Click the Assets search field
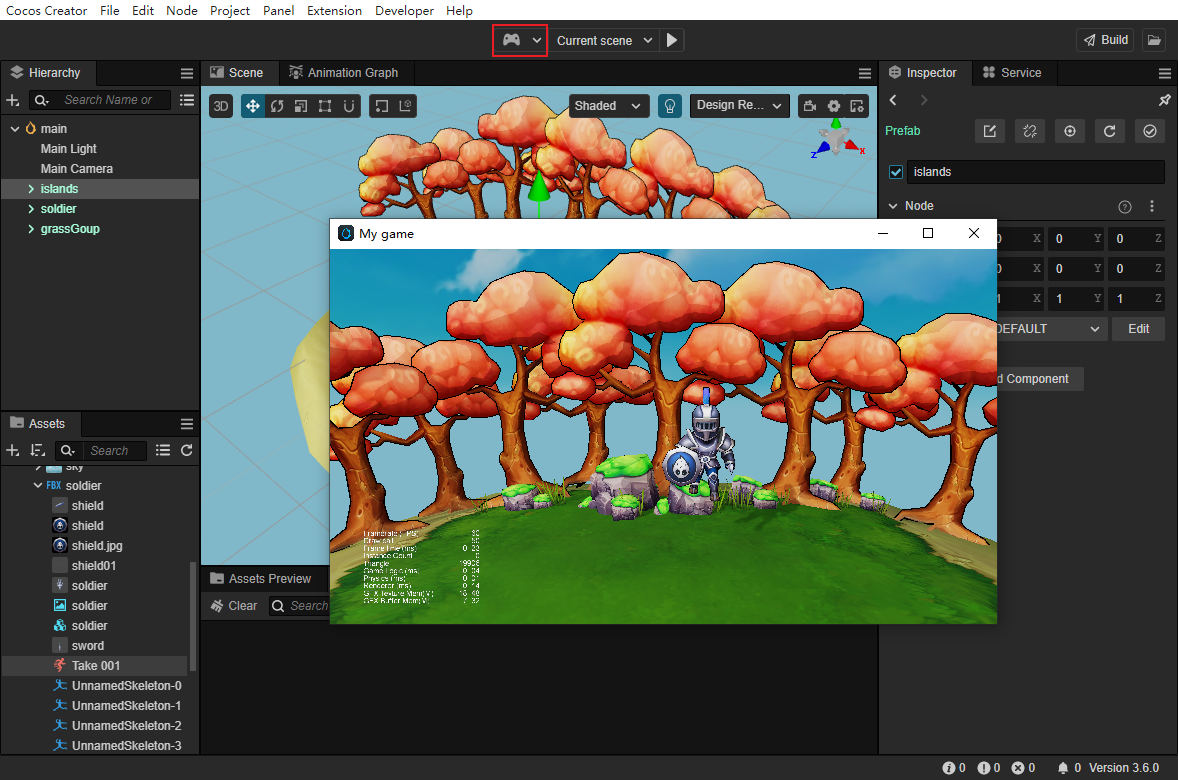This screenshot has height=780, width=1178. click(x=113, y=451)
